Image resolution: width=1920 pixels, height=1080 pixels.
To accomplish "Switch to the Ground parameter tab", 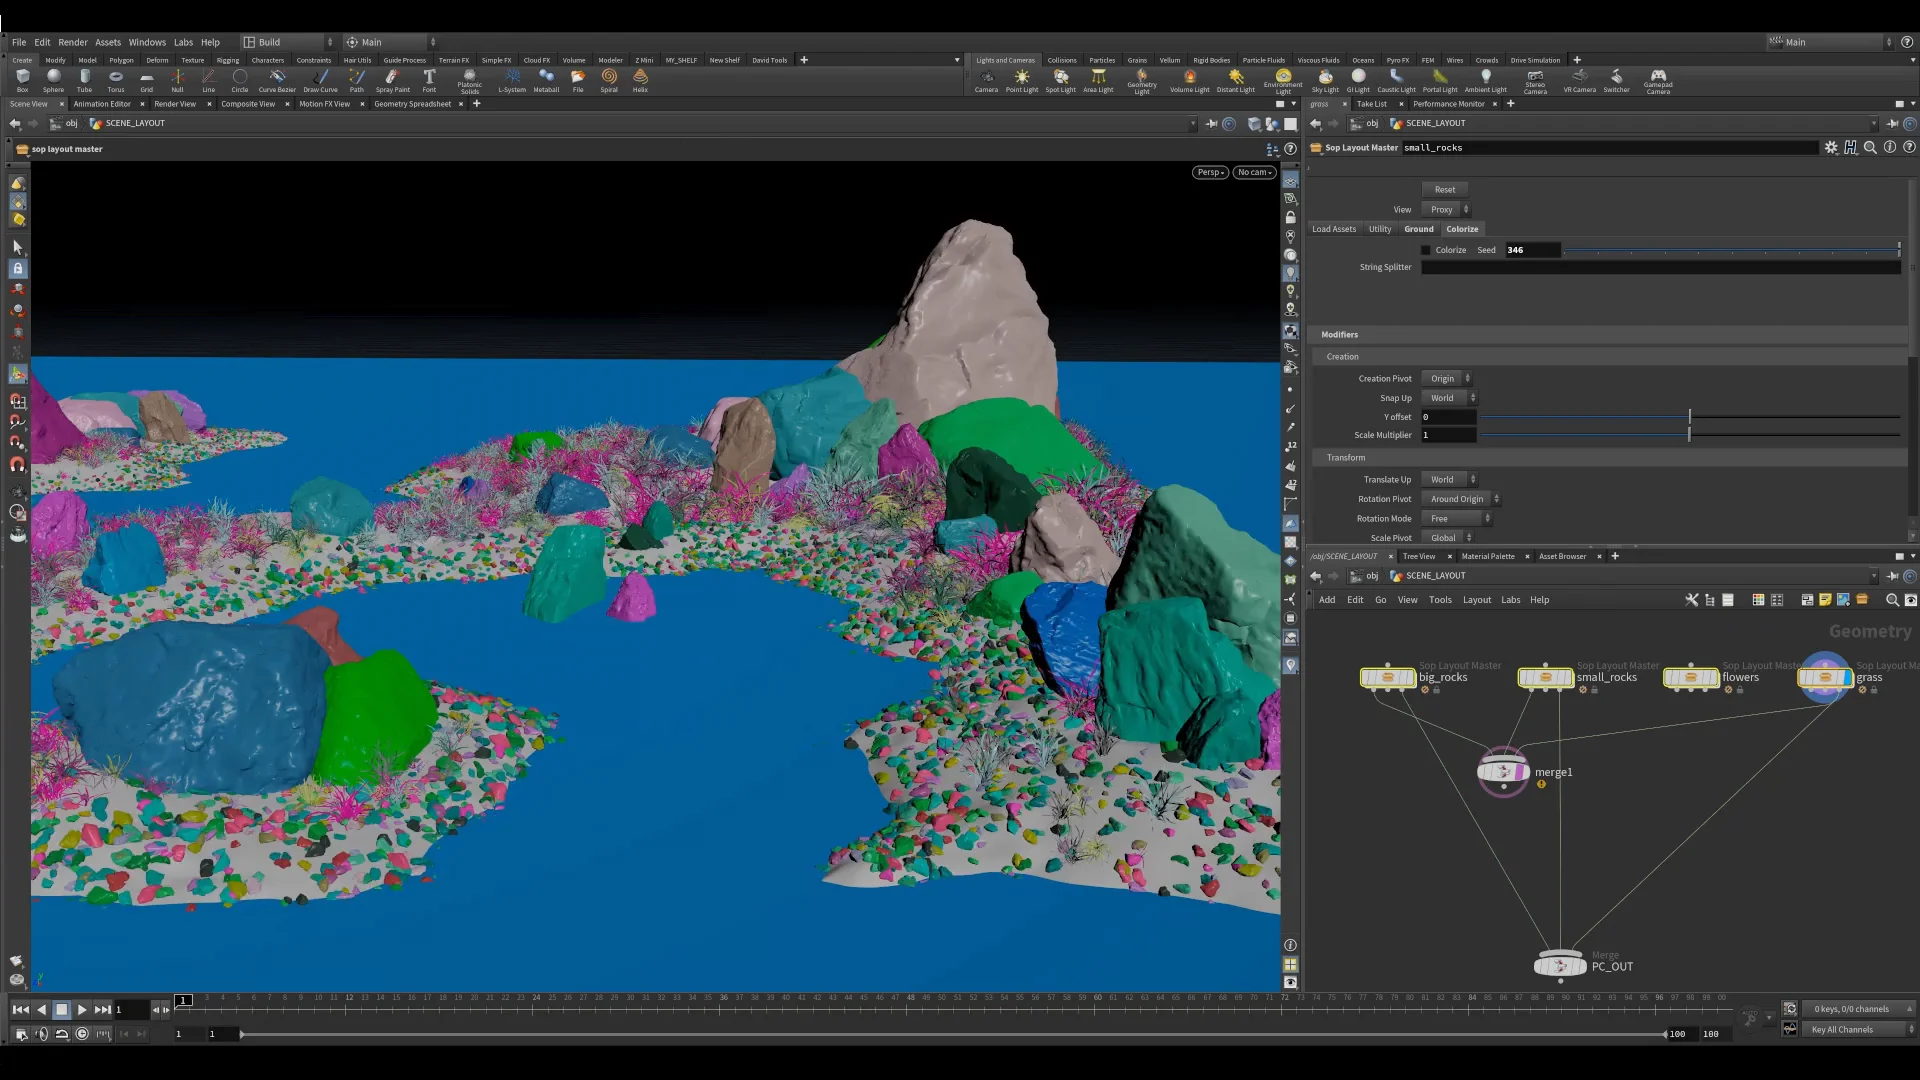I will (1418, 228).
